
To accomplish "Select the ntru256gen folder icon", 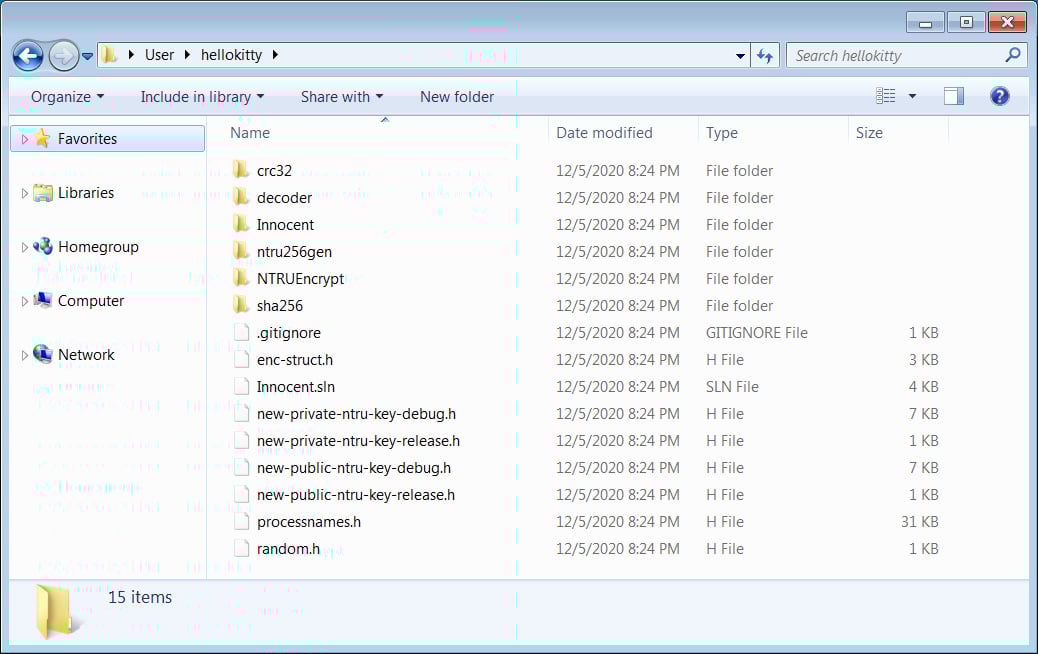I will click(241, 252).
